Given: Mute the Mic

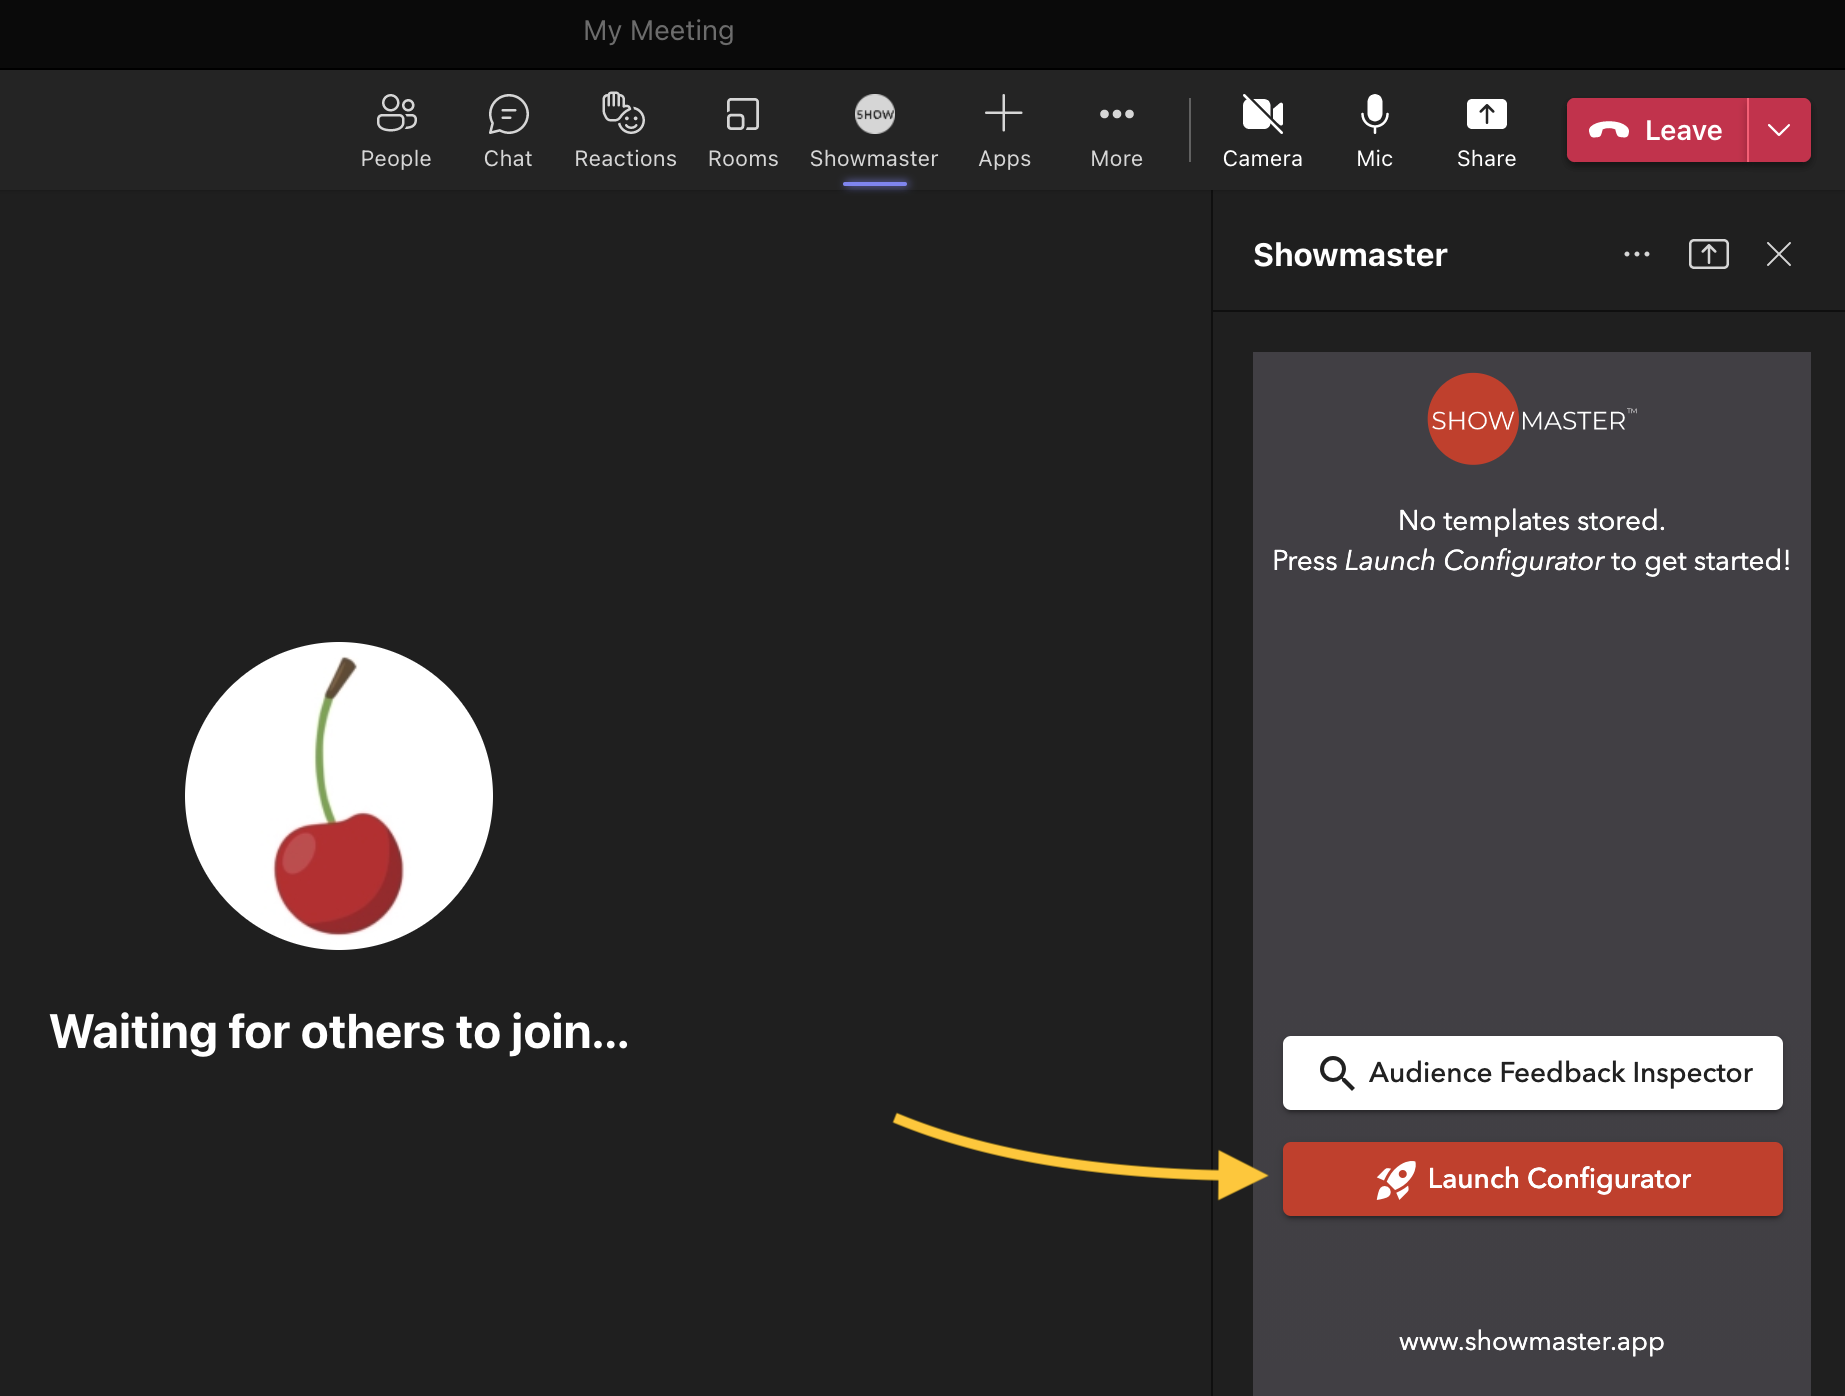Looking at the screenshot, I should tap(1374, 130).
